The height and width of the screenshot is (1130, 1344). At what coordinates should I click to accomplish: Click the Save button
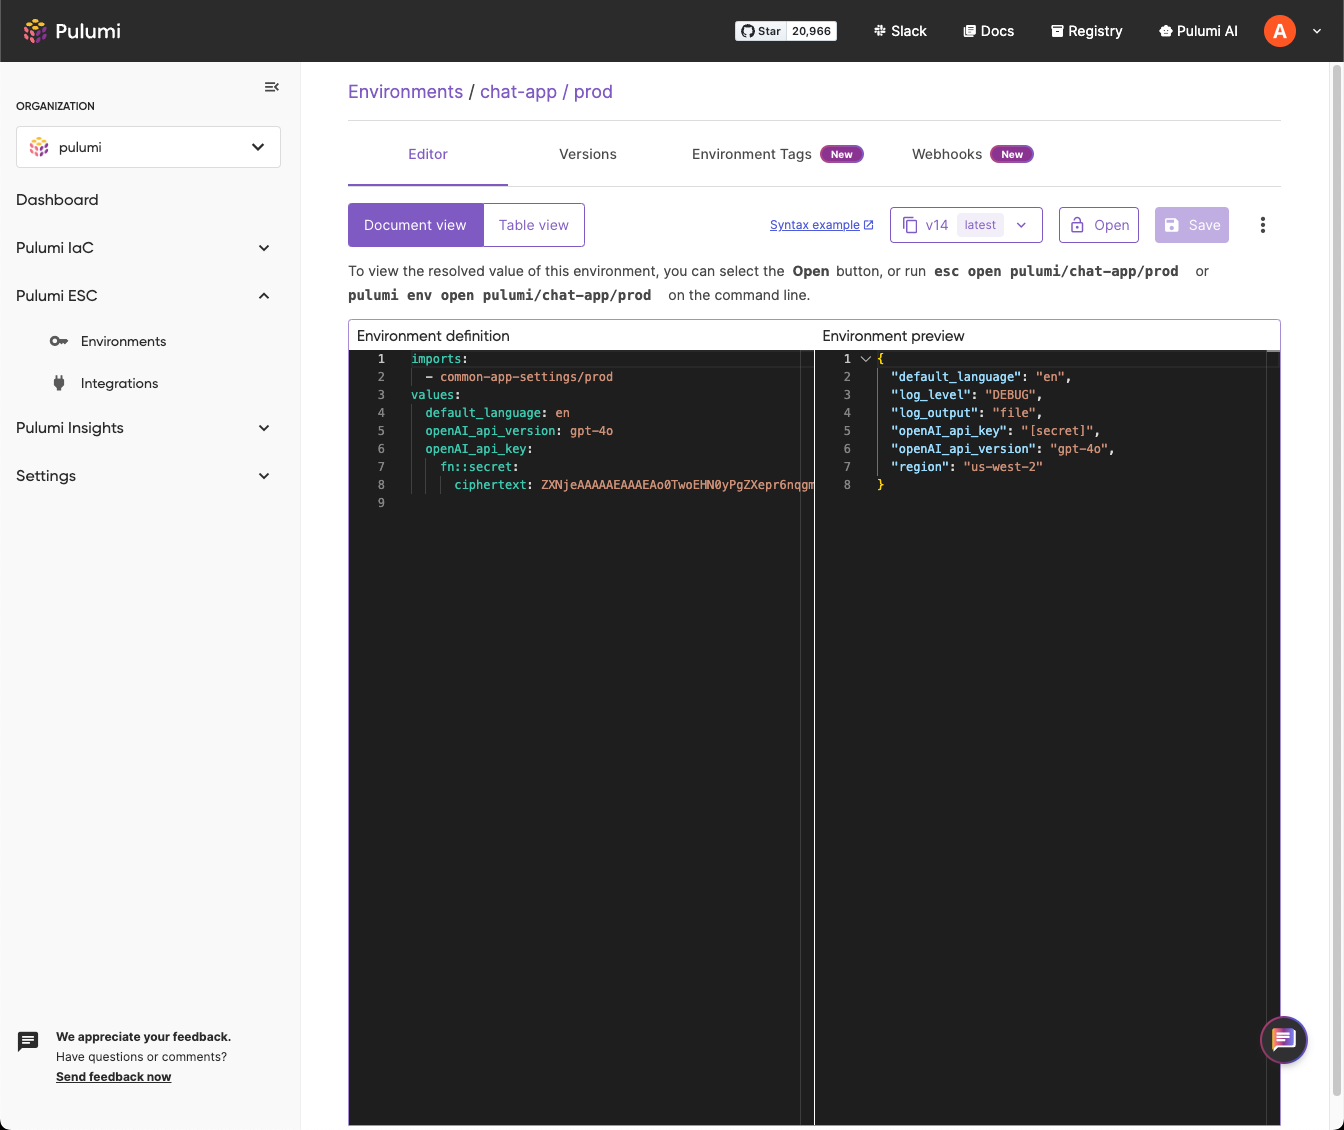1192,225
